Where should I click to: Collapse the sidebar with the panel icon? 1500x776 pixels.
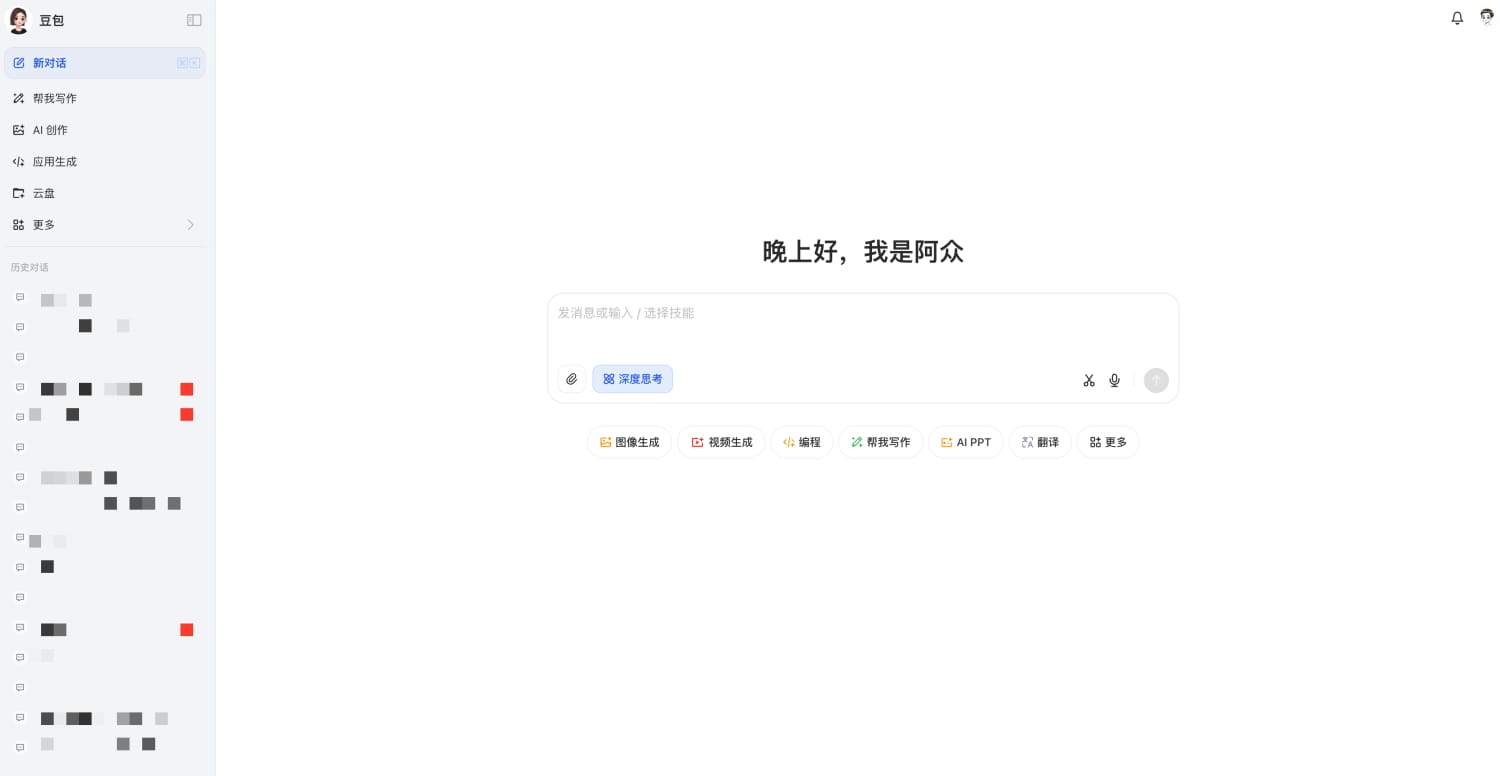194,19
